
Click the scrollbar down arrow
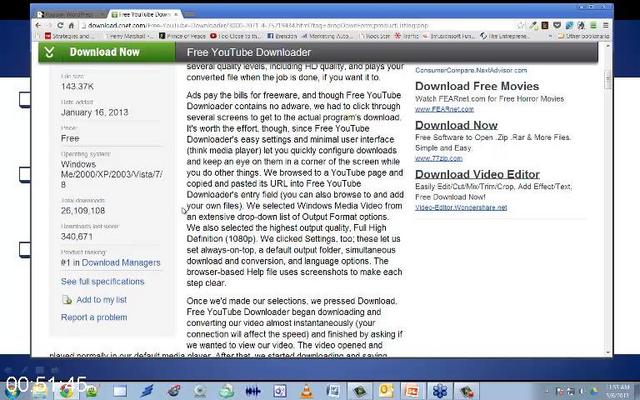(608, 352)
